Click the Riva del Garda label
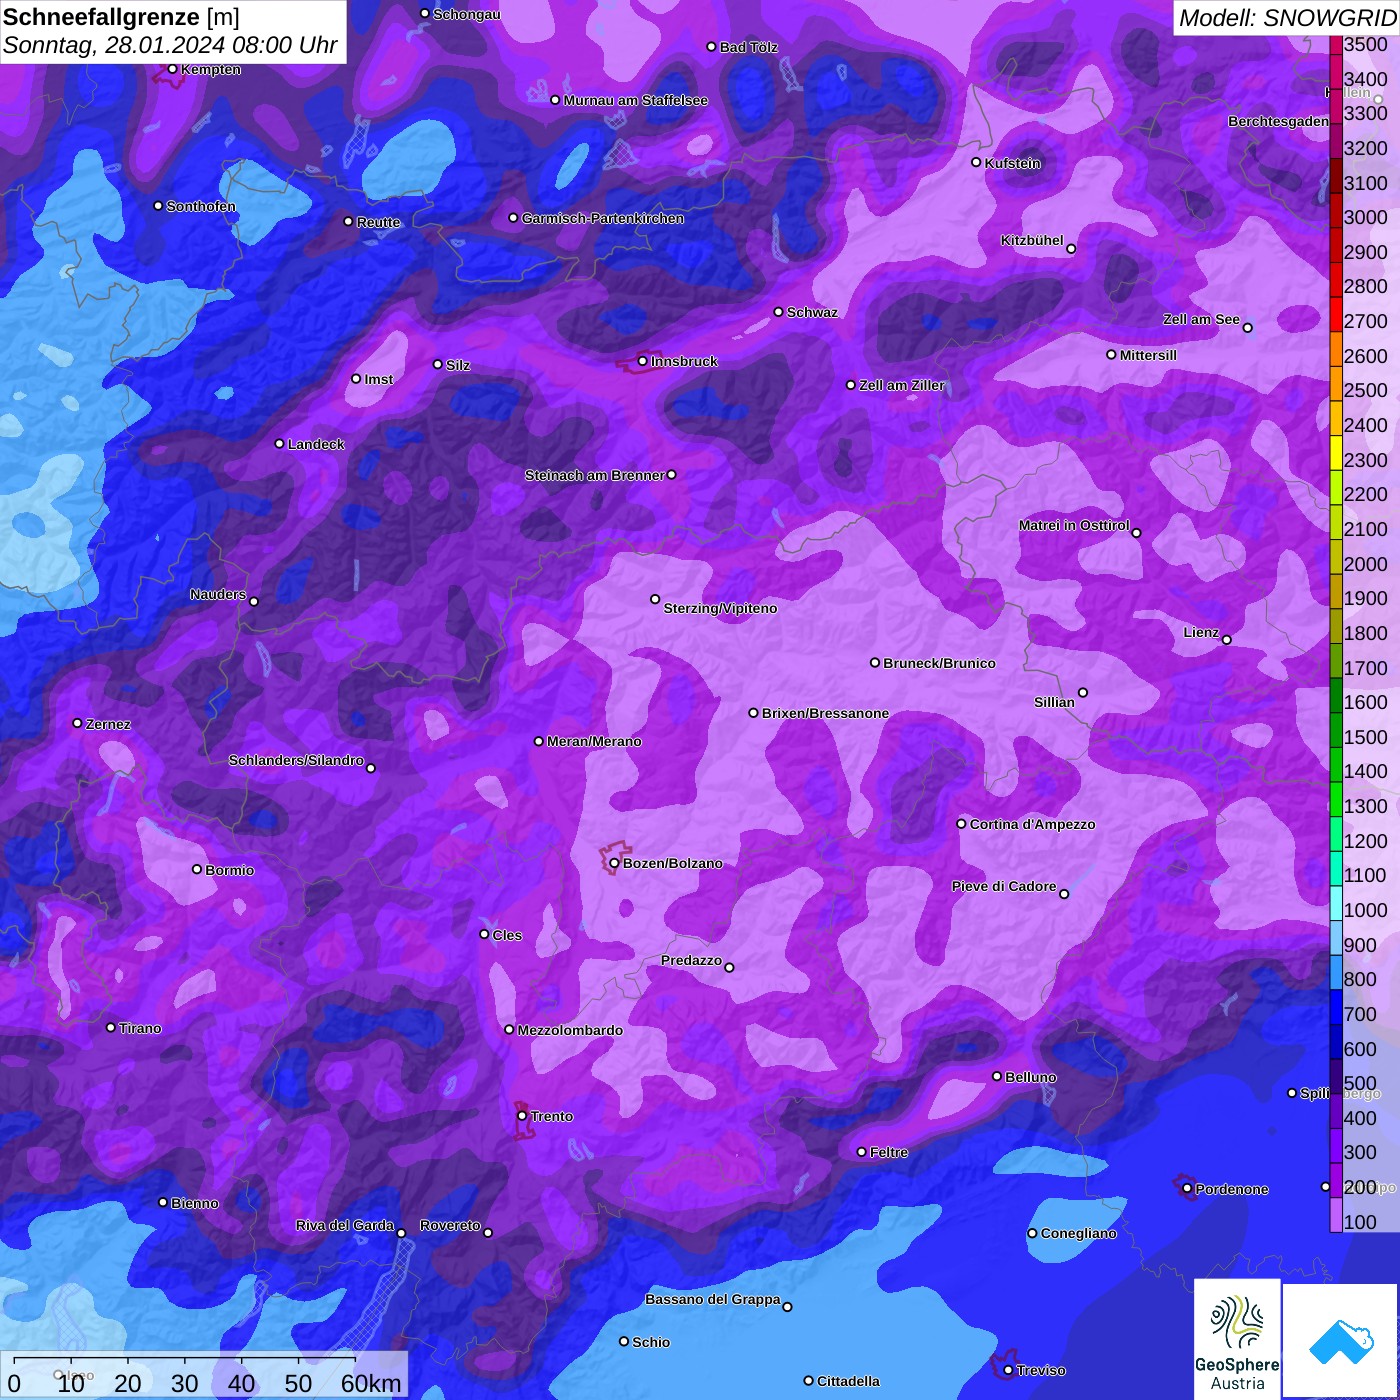Image resolution: width=1400 pixels, height=1400 pixels. [345, 1225]
